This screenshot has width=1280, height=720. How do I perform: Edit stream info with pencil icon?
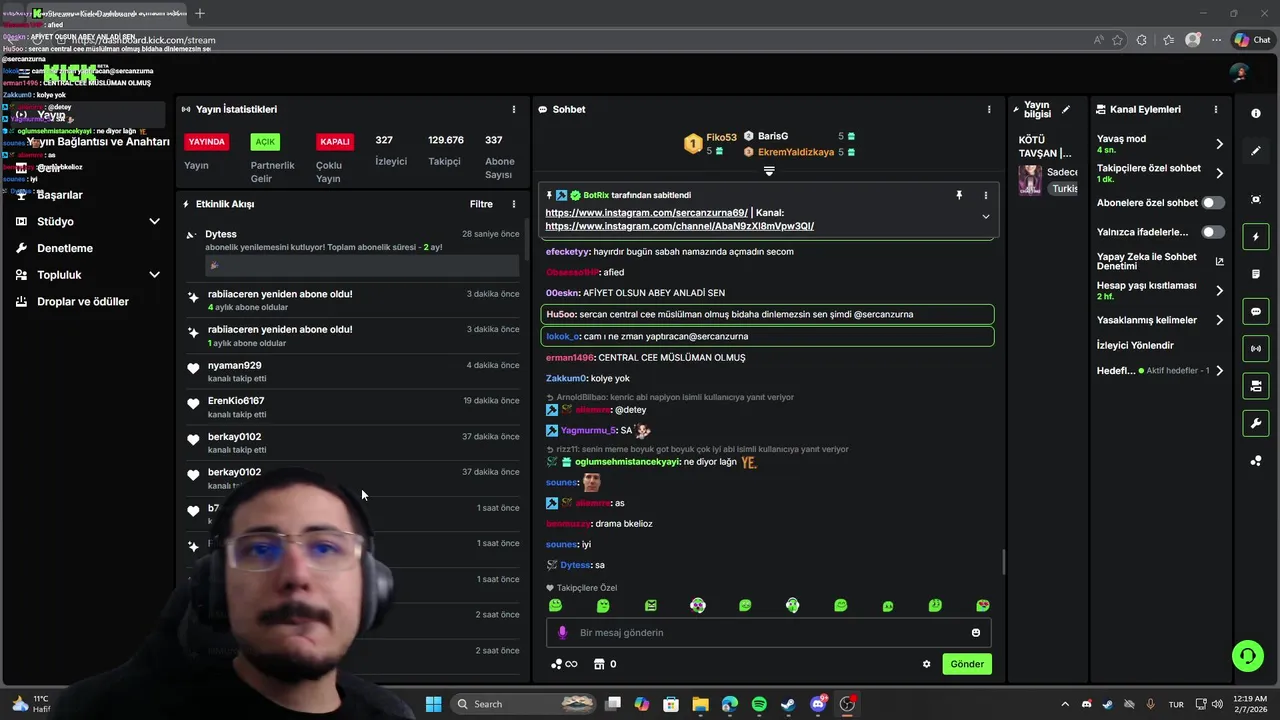click(x=1066, y=109)
